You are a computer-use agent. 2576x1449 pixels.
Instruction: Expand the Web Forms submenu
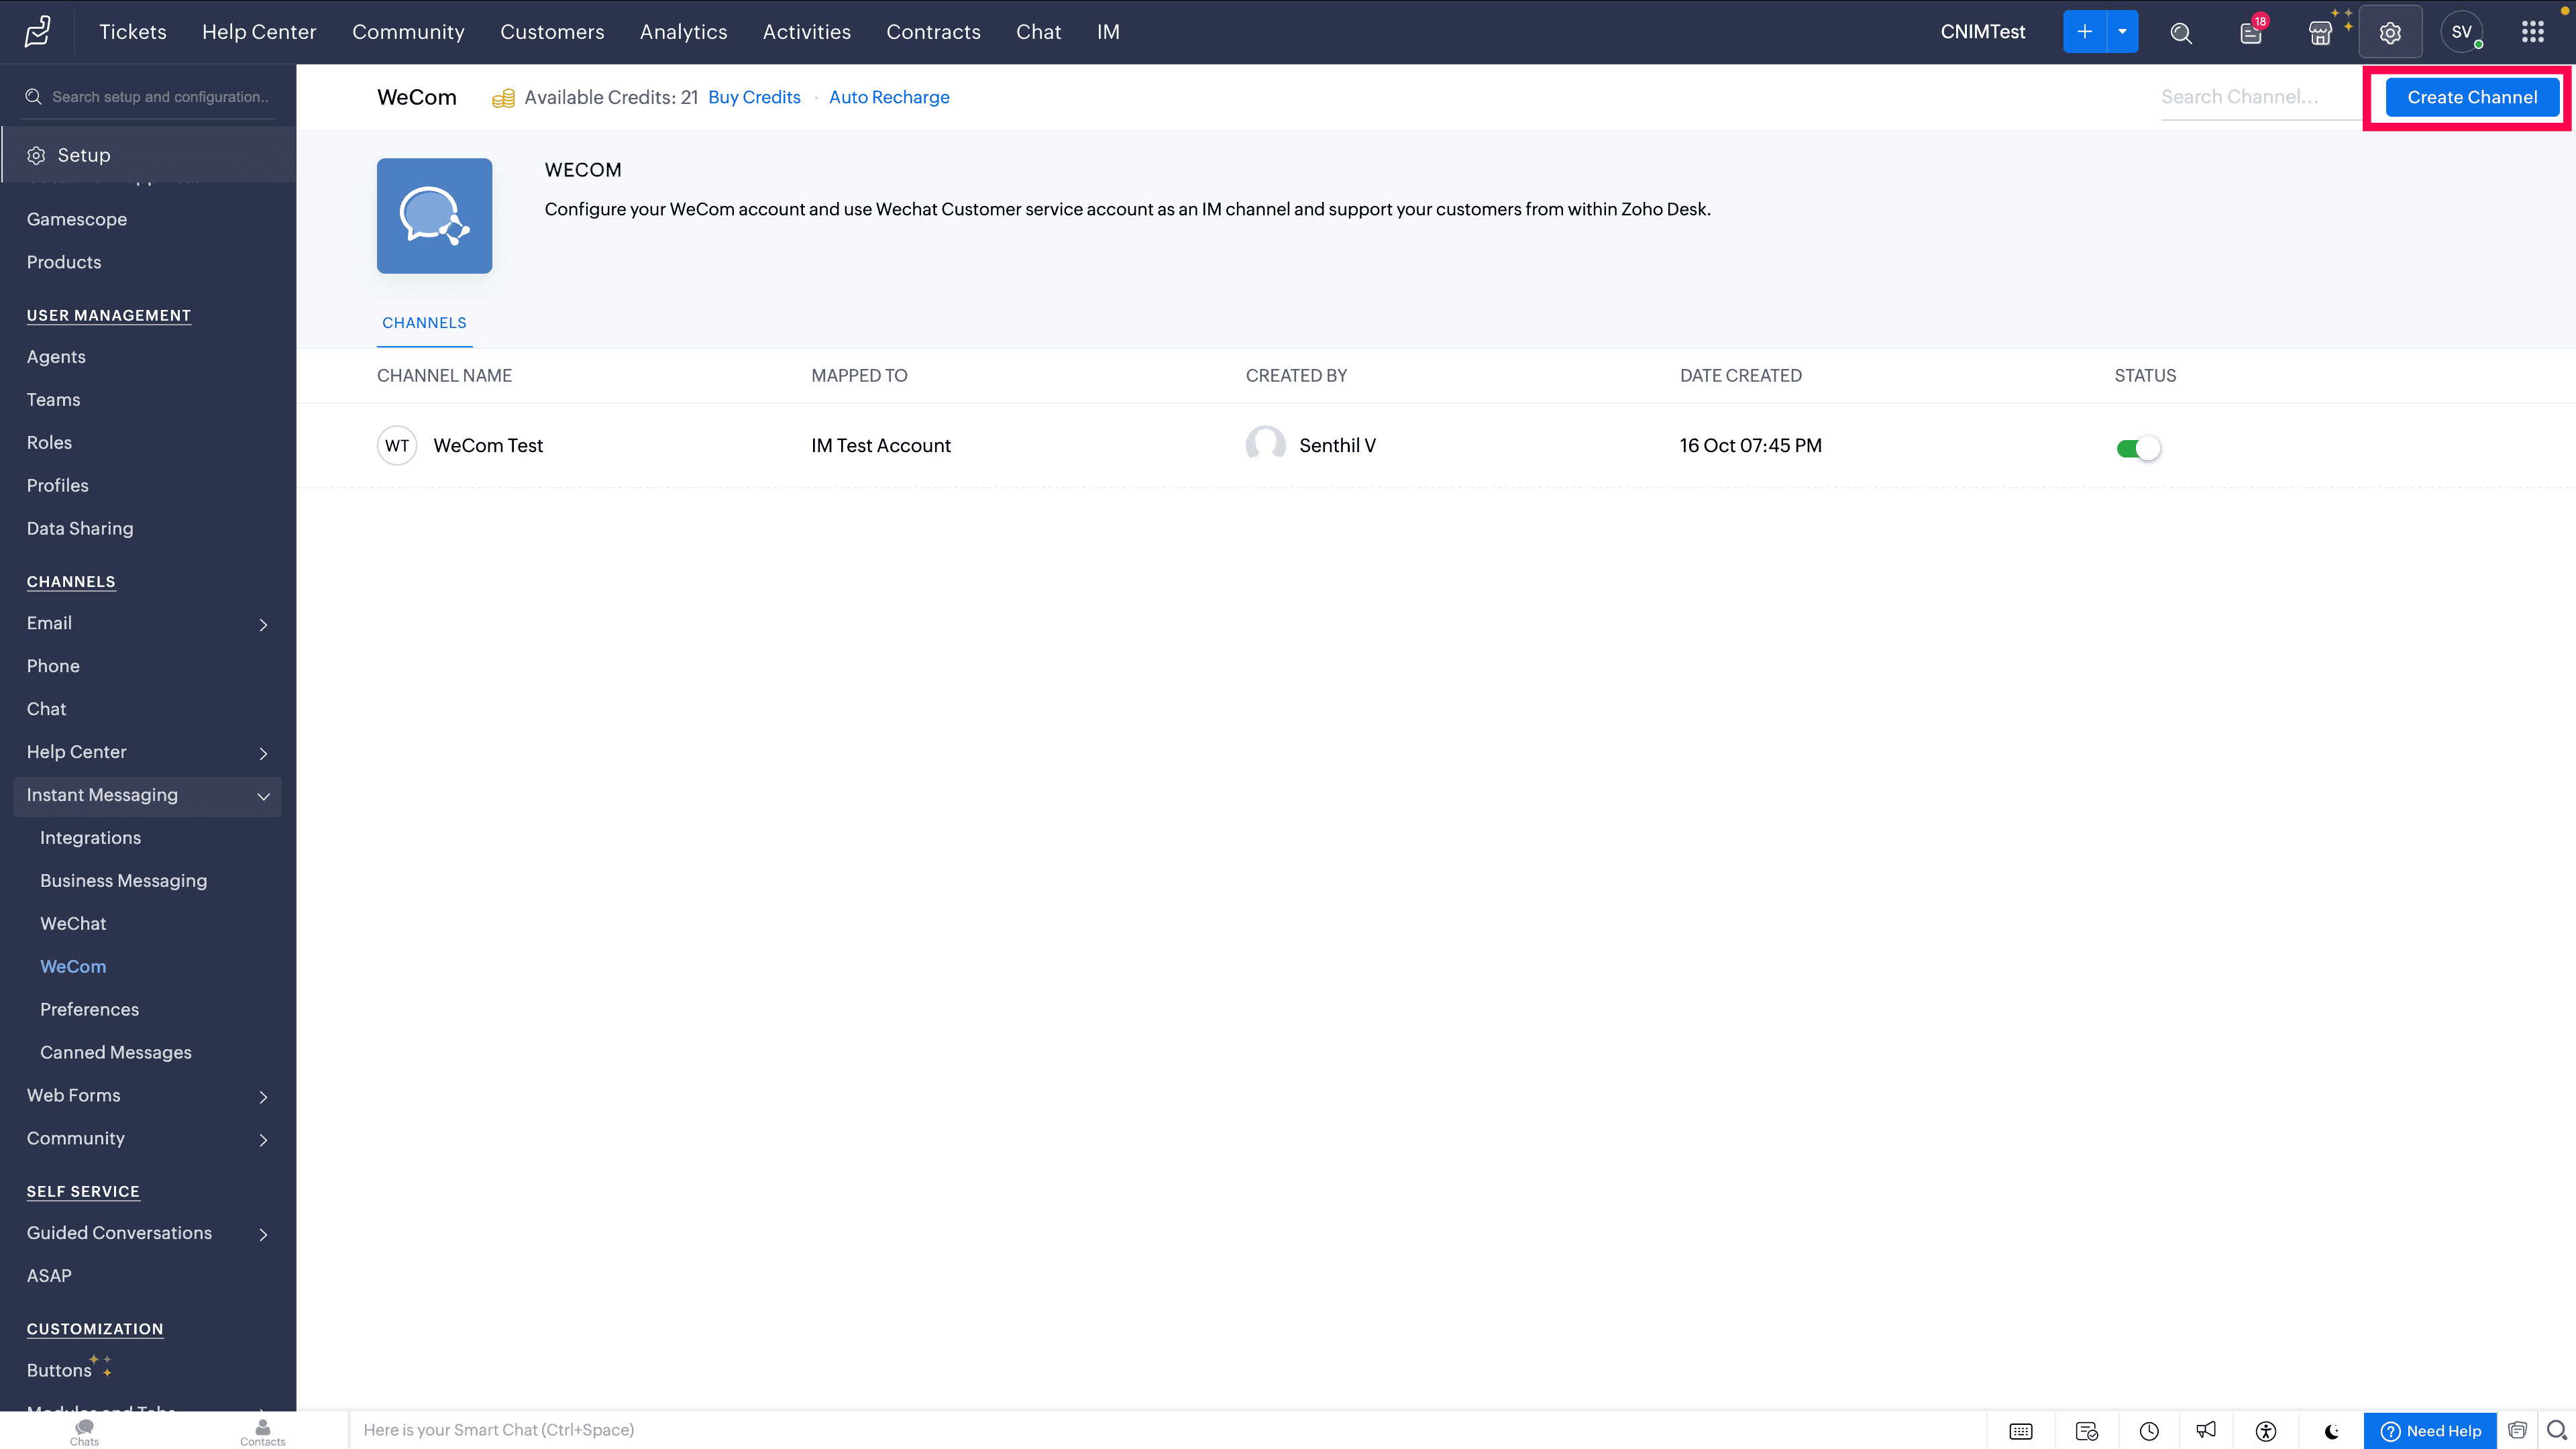[263, 1097]
